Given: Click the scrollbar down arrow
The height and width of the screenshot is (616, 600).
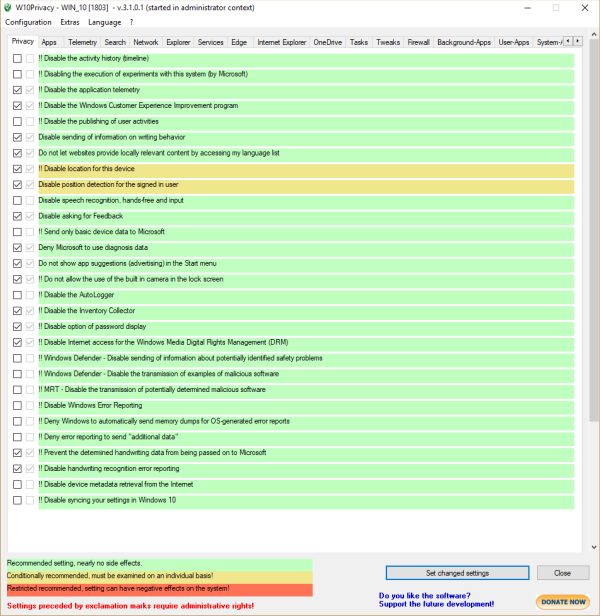Looking at the screenshot, I should (x=594, y=547).
